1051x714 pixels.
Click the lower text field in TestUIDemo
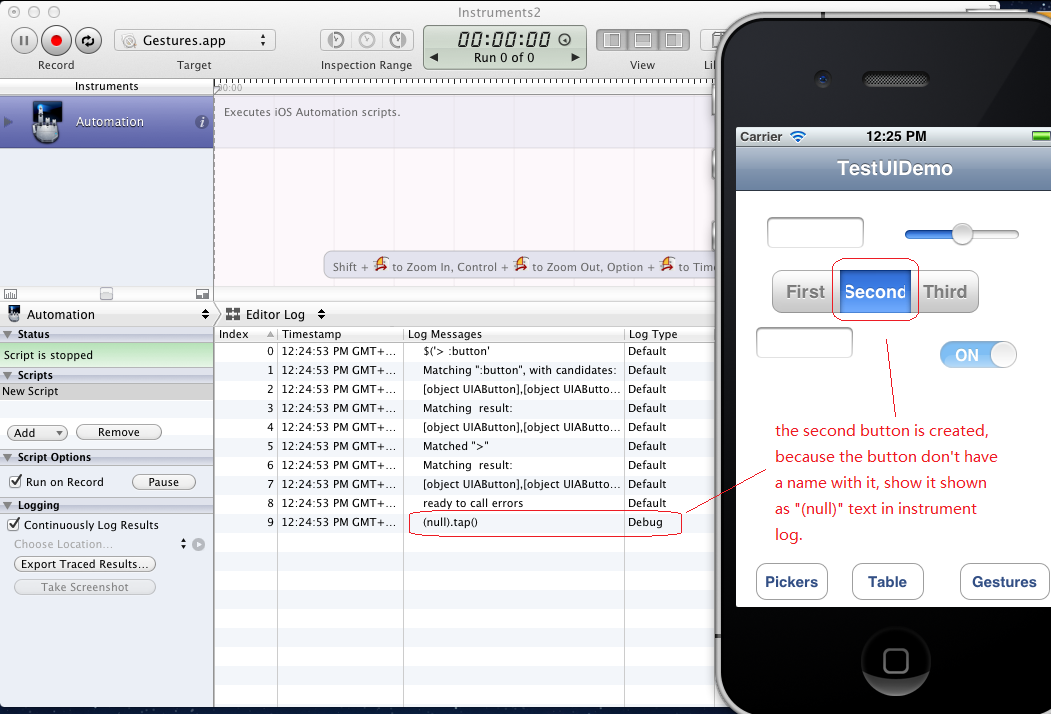point(804,343)
